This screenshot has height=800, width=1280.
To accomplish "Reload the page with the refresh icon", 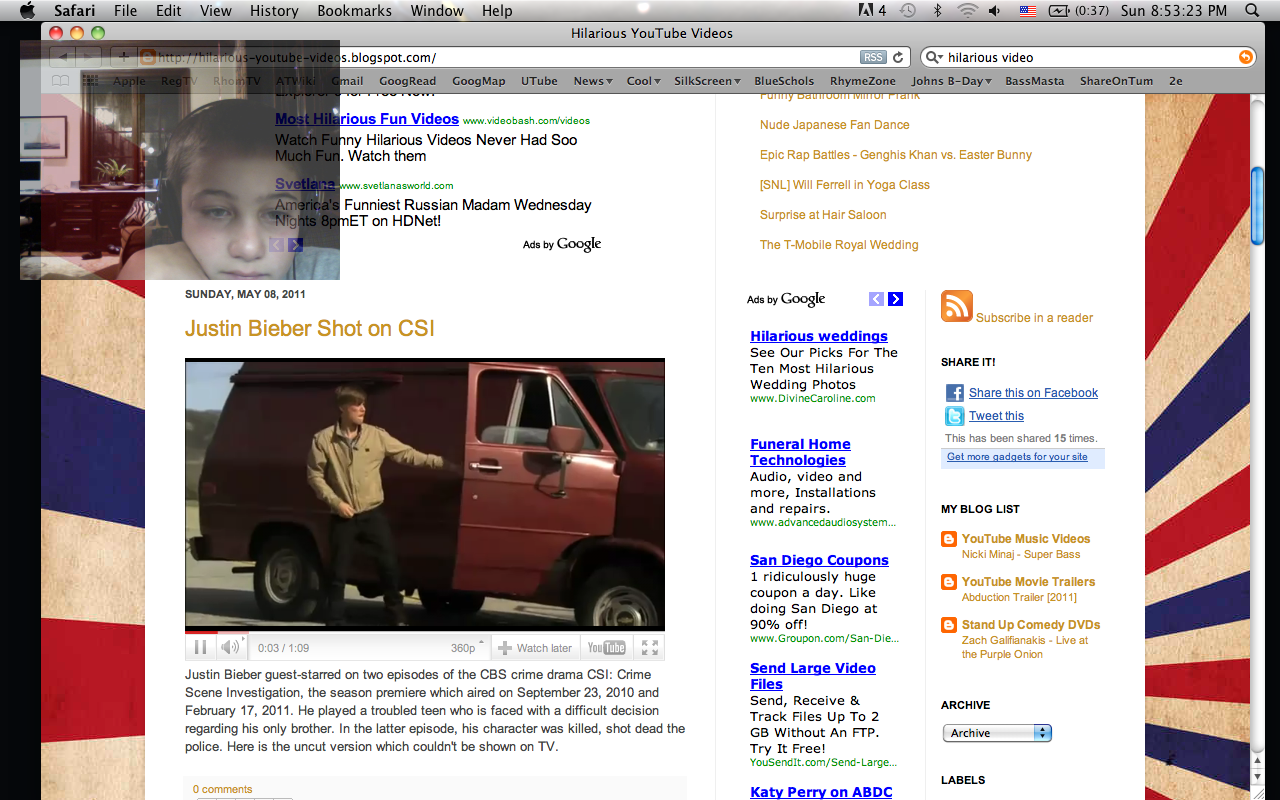I will pos(898,57).
